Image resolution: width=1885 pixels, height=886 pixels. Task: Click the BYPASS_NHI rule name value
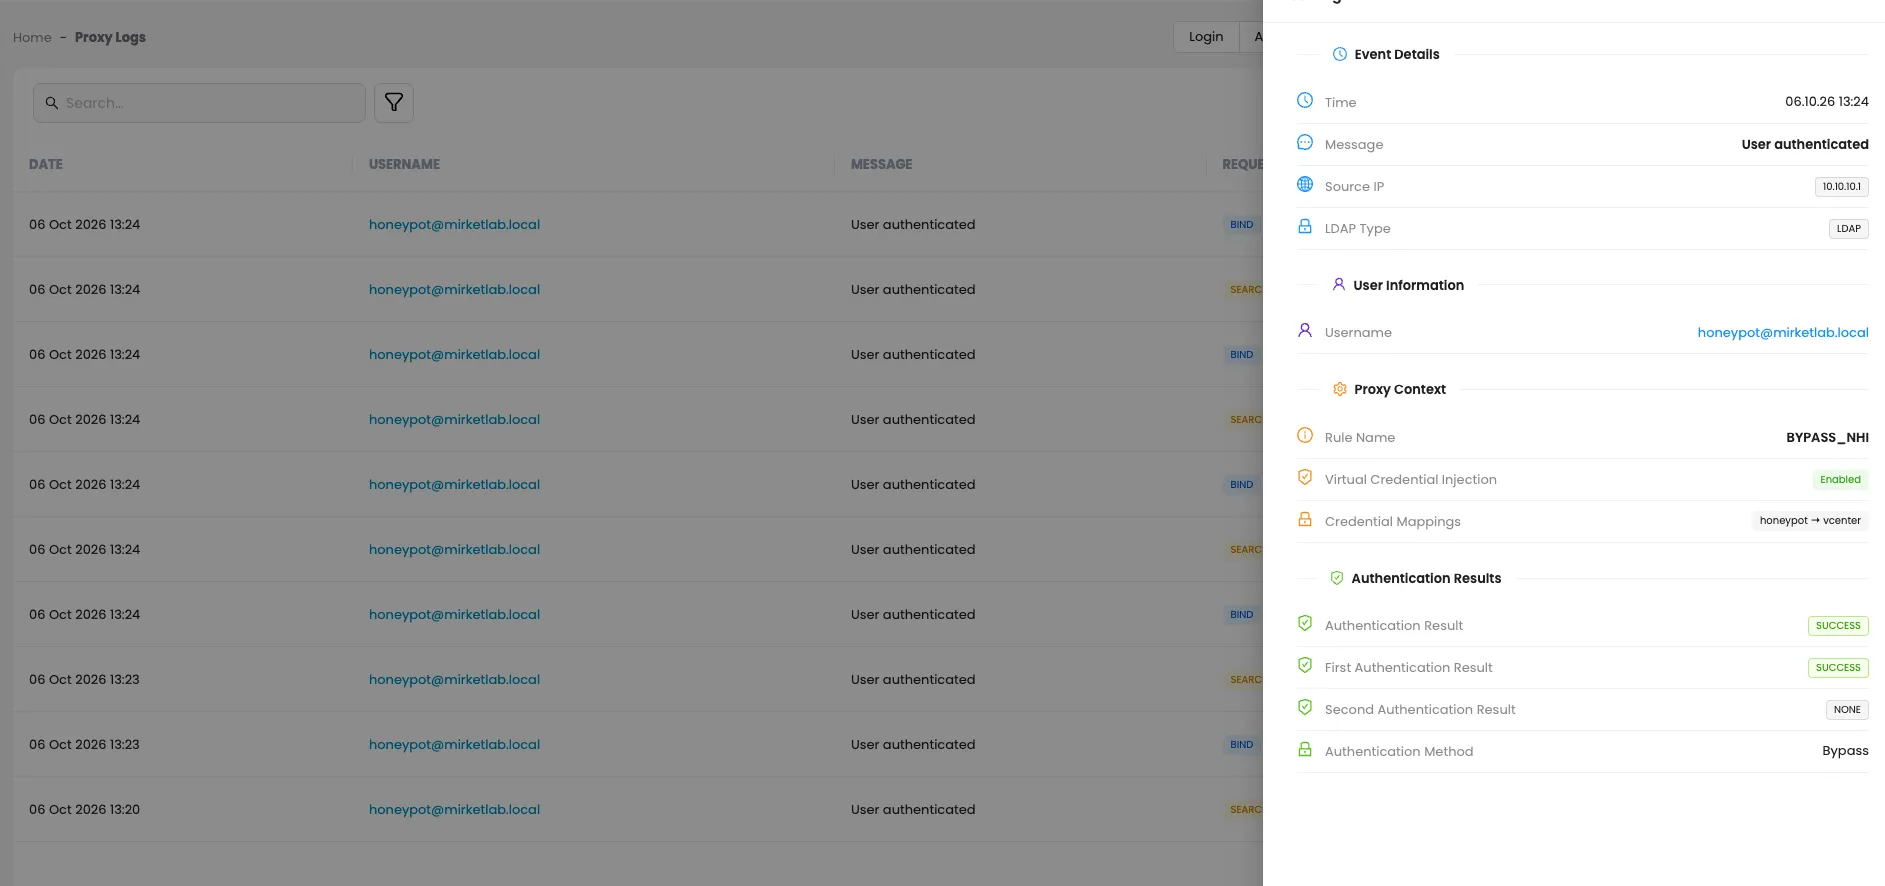(x=1827, y=437)
